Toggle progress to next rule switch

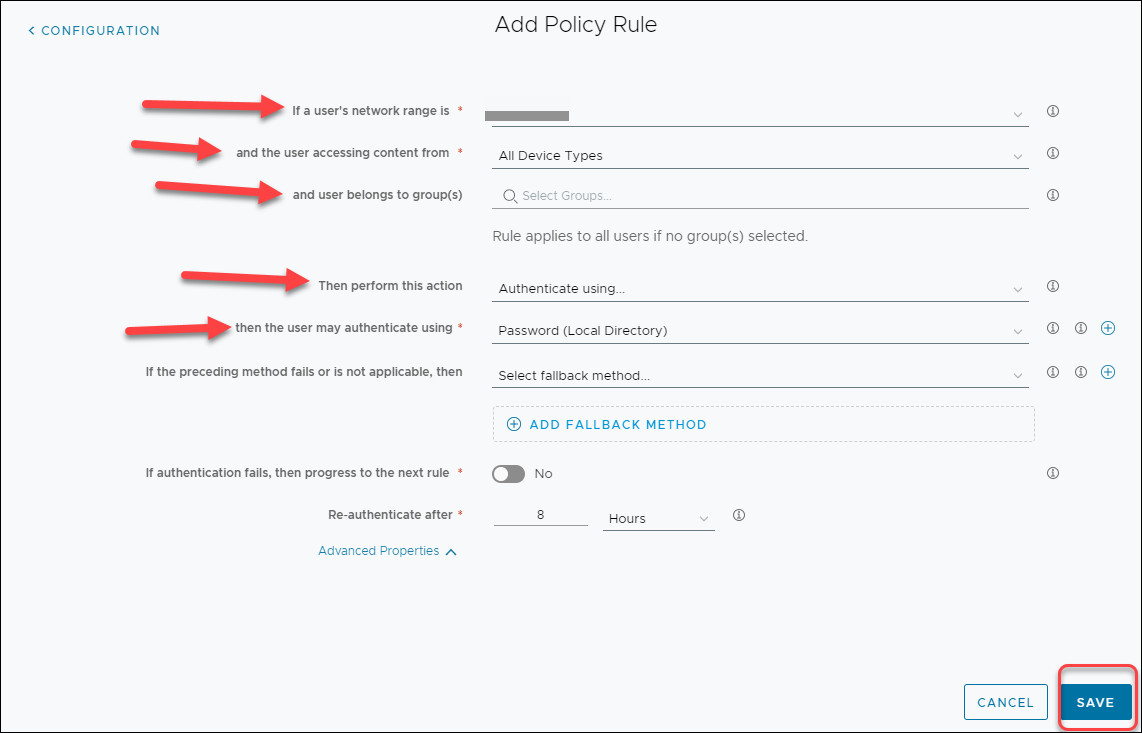508,474
